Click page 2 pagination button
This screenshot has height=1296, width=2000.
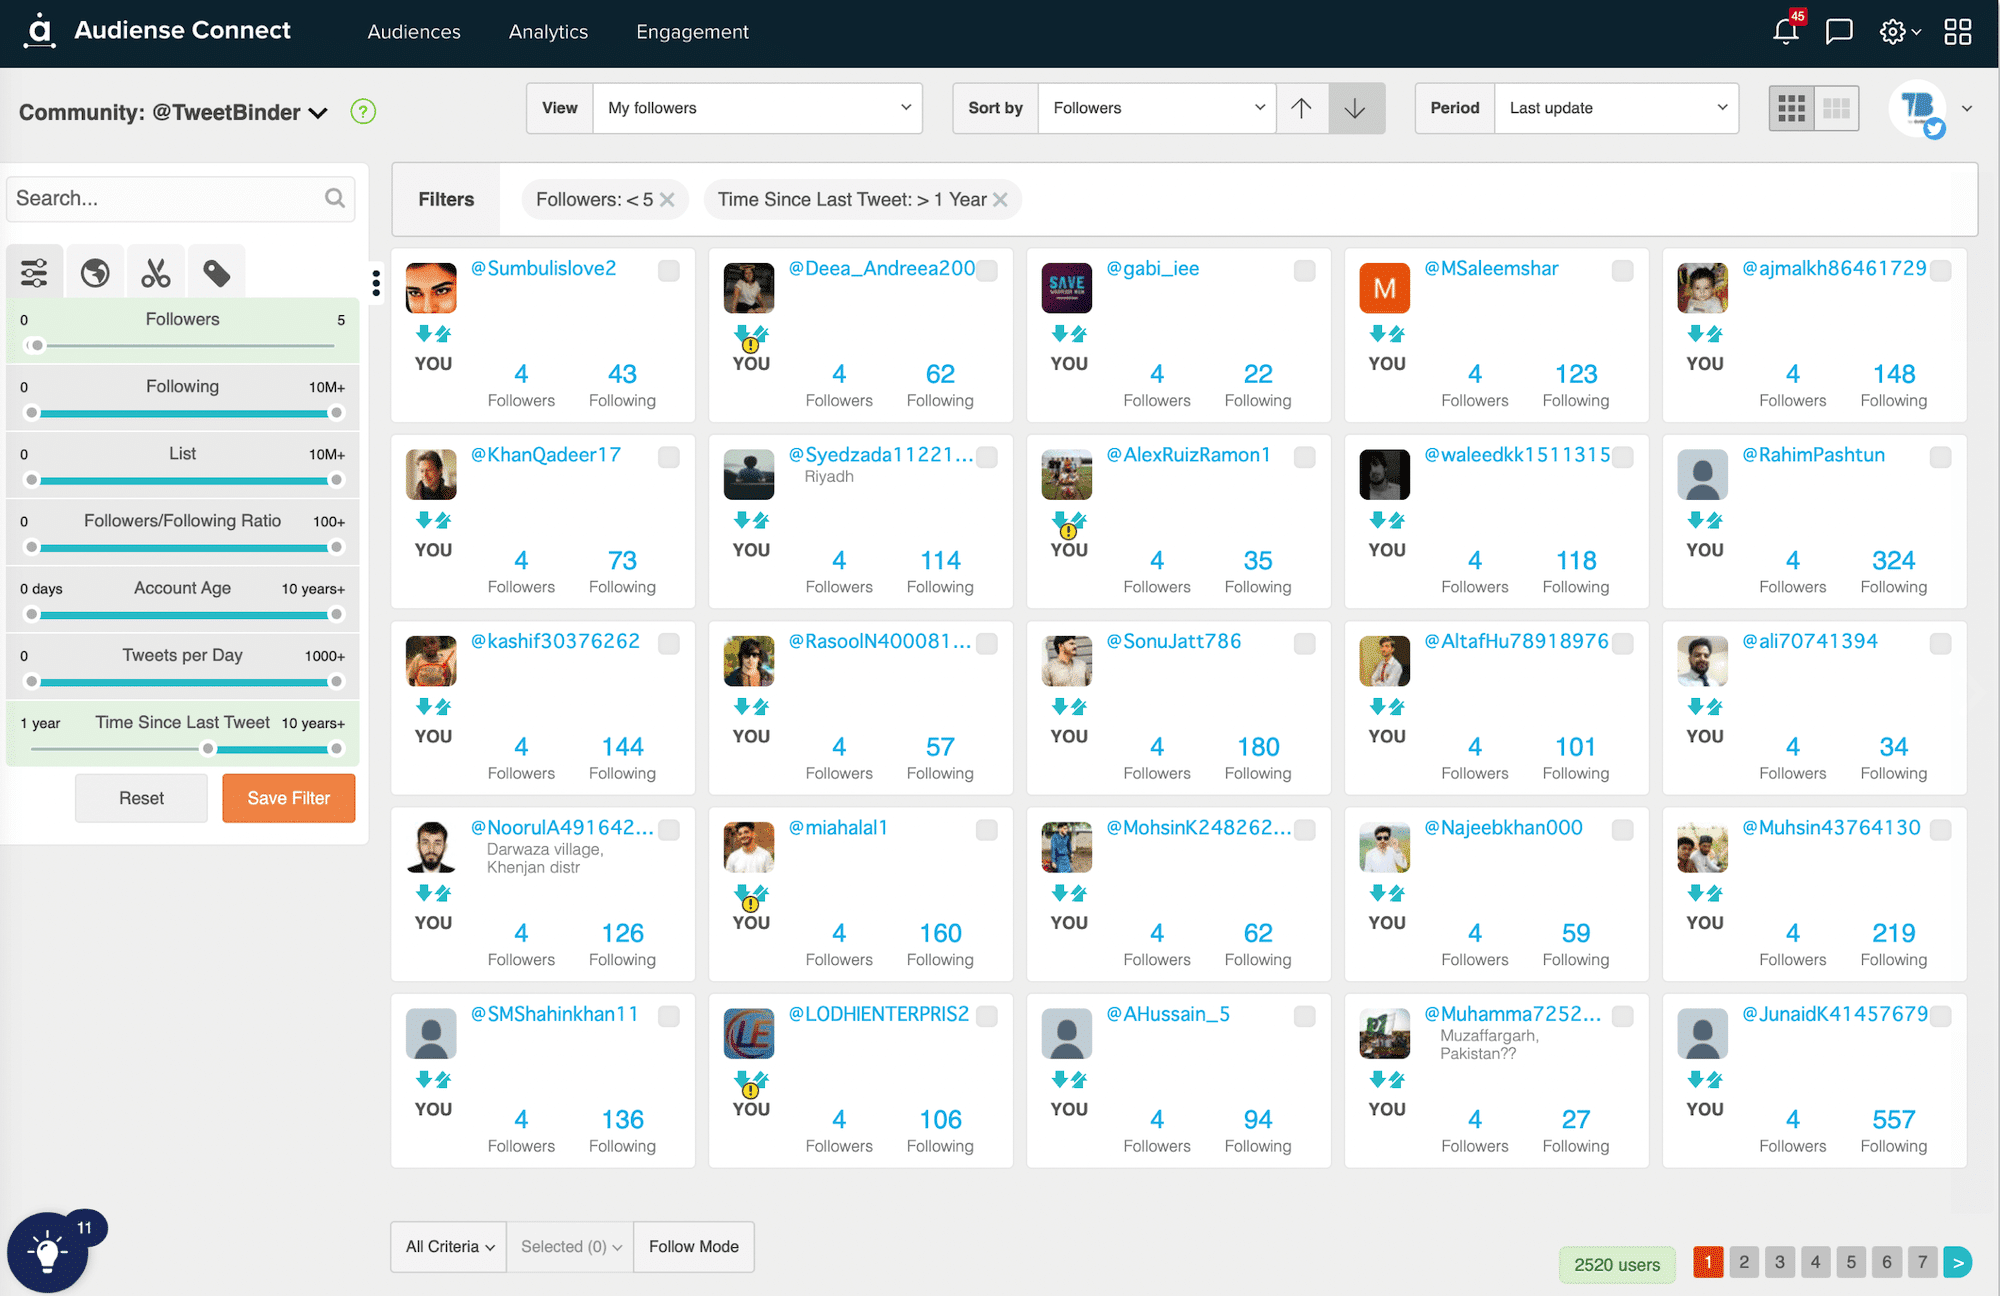click(1743, 1260)
